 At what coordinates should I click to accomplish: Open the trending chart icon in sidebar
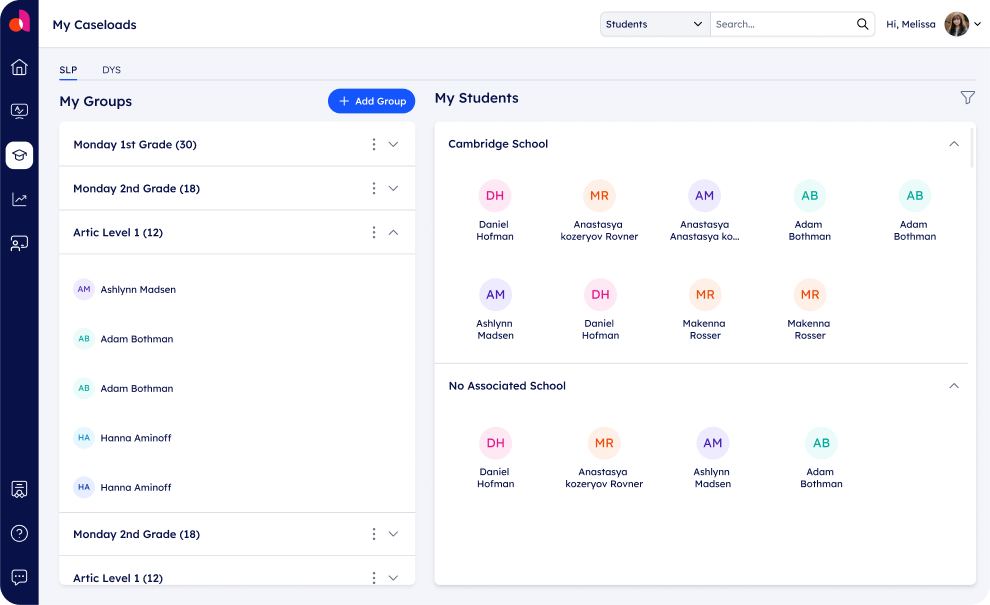[x=19, y=199]
